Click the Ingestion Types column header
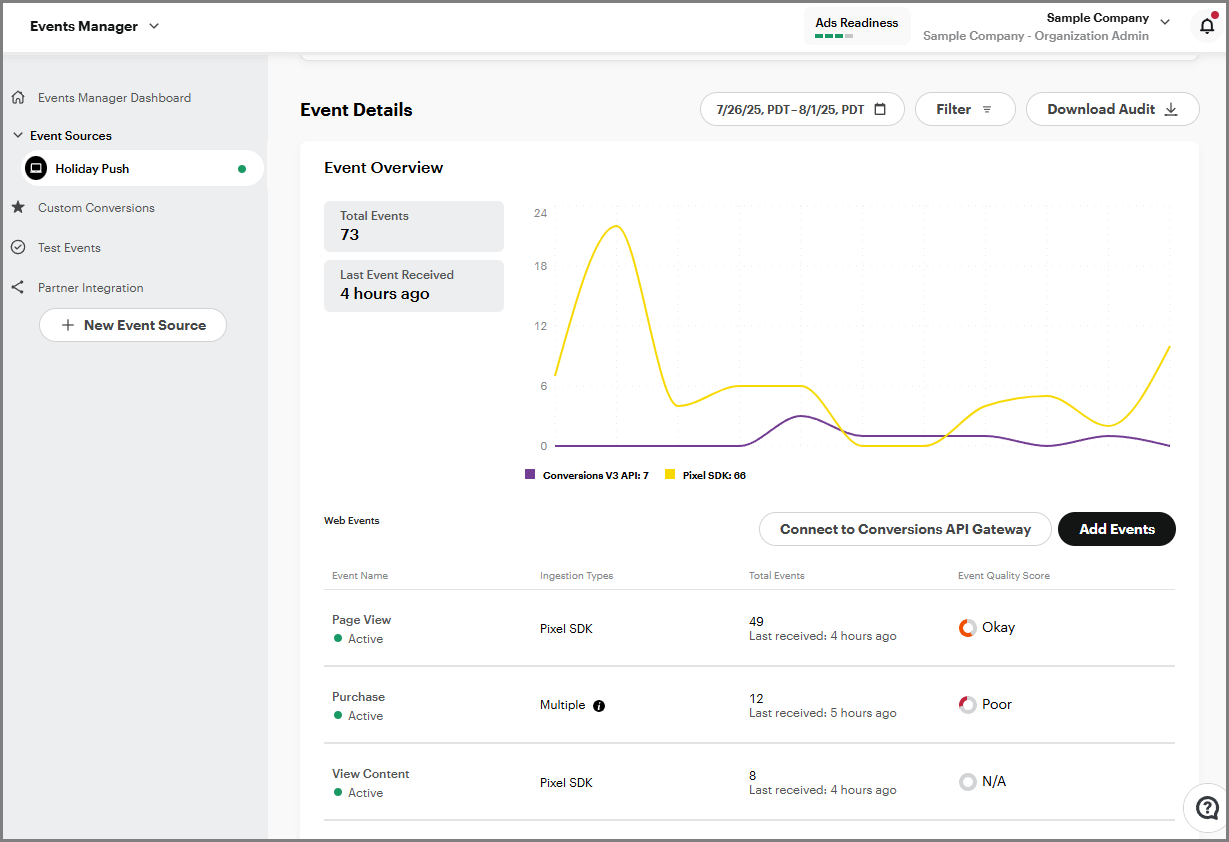 coord(576,576)
